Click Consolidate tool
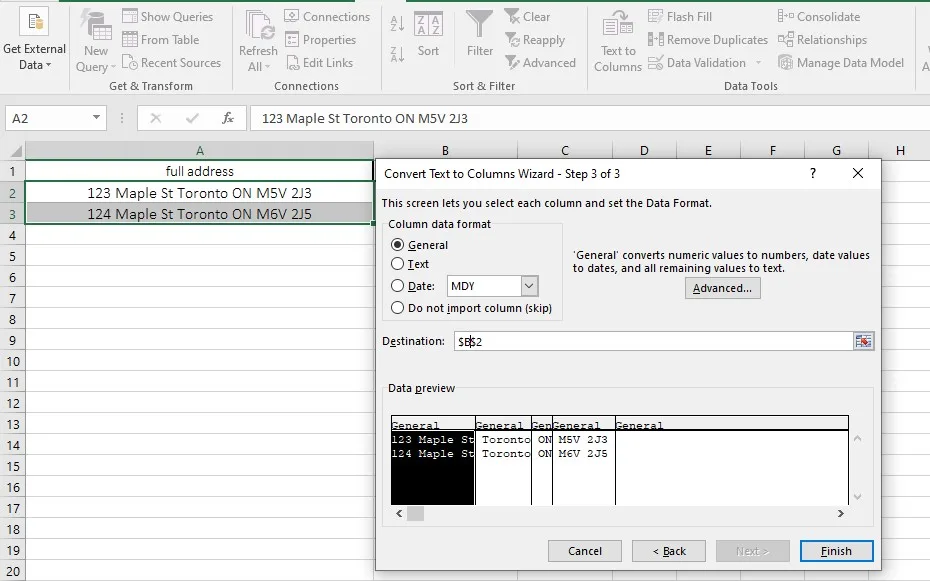 click(818, 16)
